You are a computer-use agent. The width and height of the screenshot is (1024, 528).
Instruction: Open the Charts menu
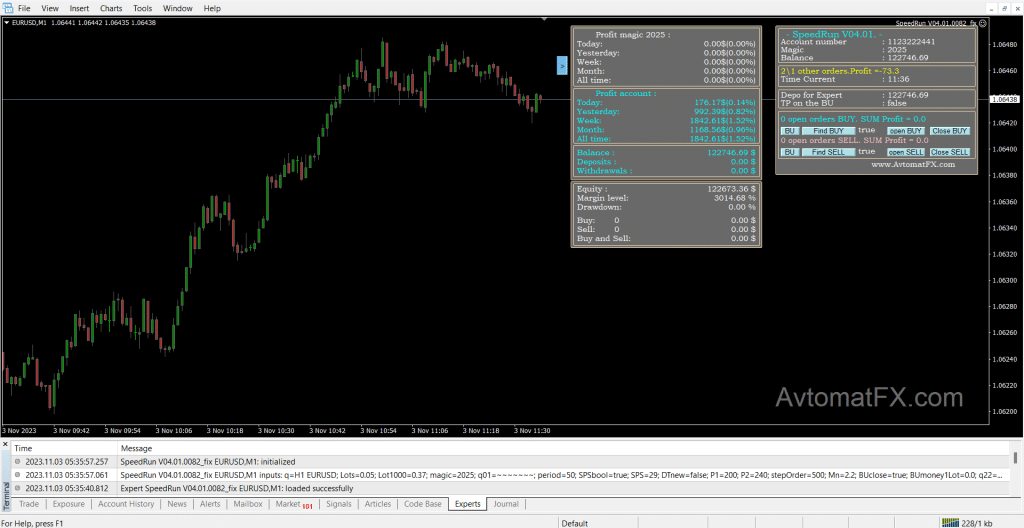(x=110, y=8)
